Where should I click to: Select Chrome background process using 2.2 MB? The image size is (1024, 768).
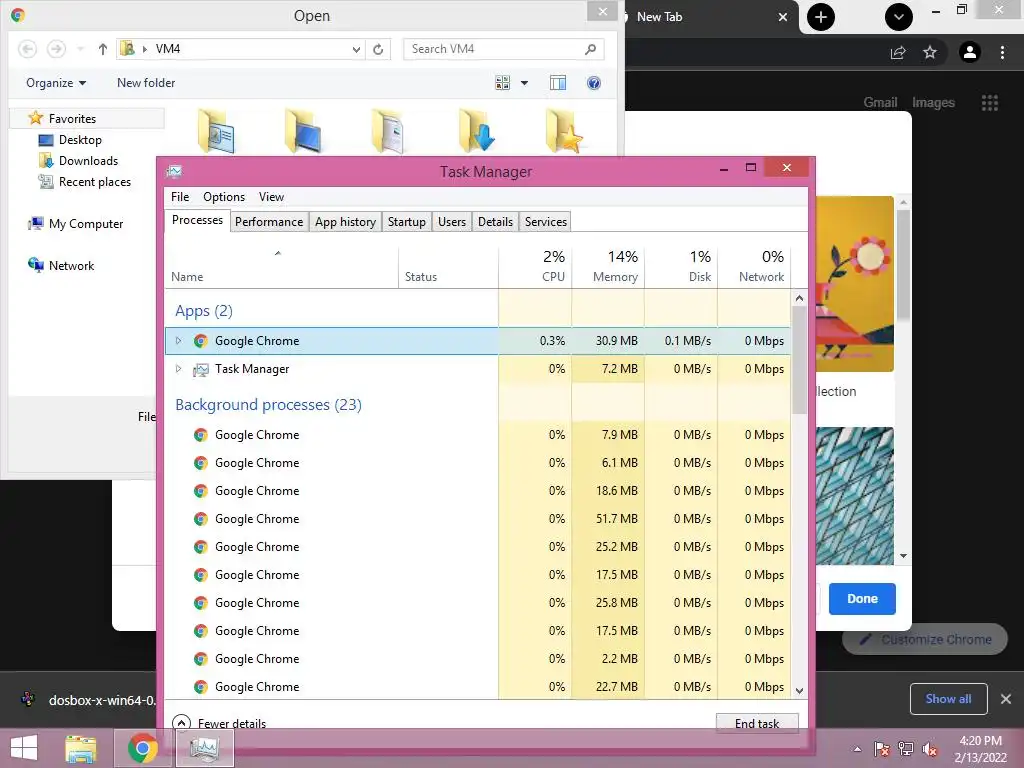pos(478,659)
